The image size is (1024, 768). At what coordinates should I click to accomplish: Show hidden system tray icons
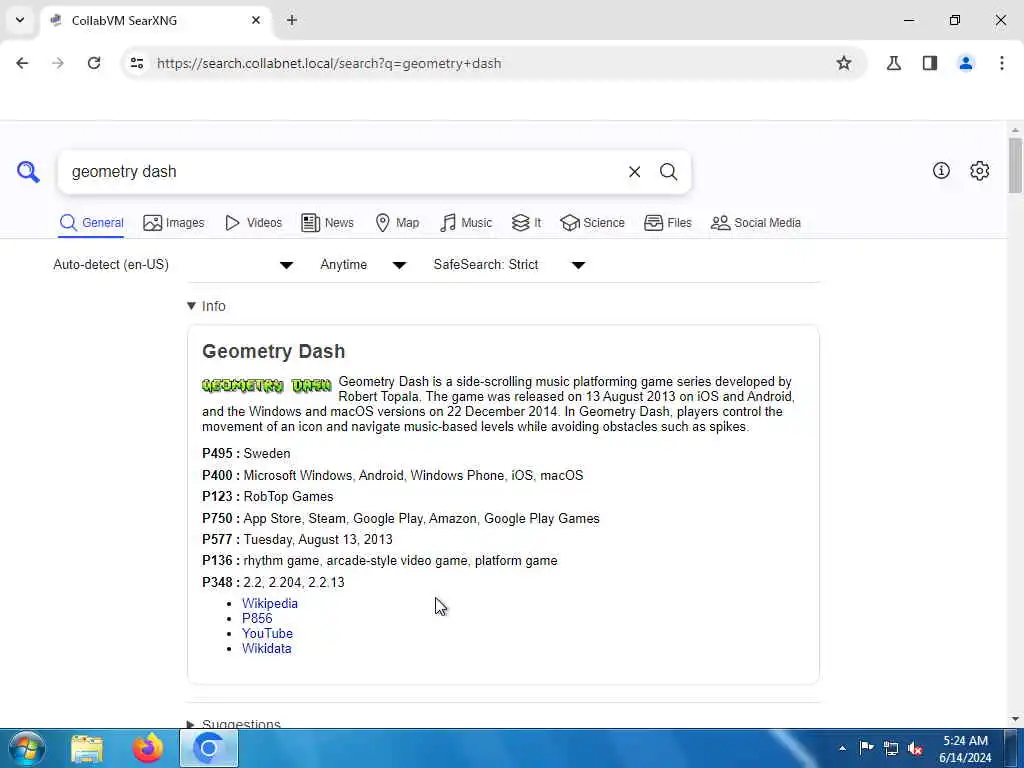[842, 748]
